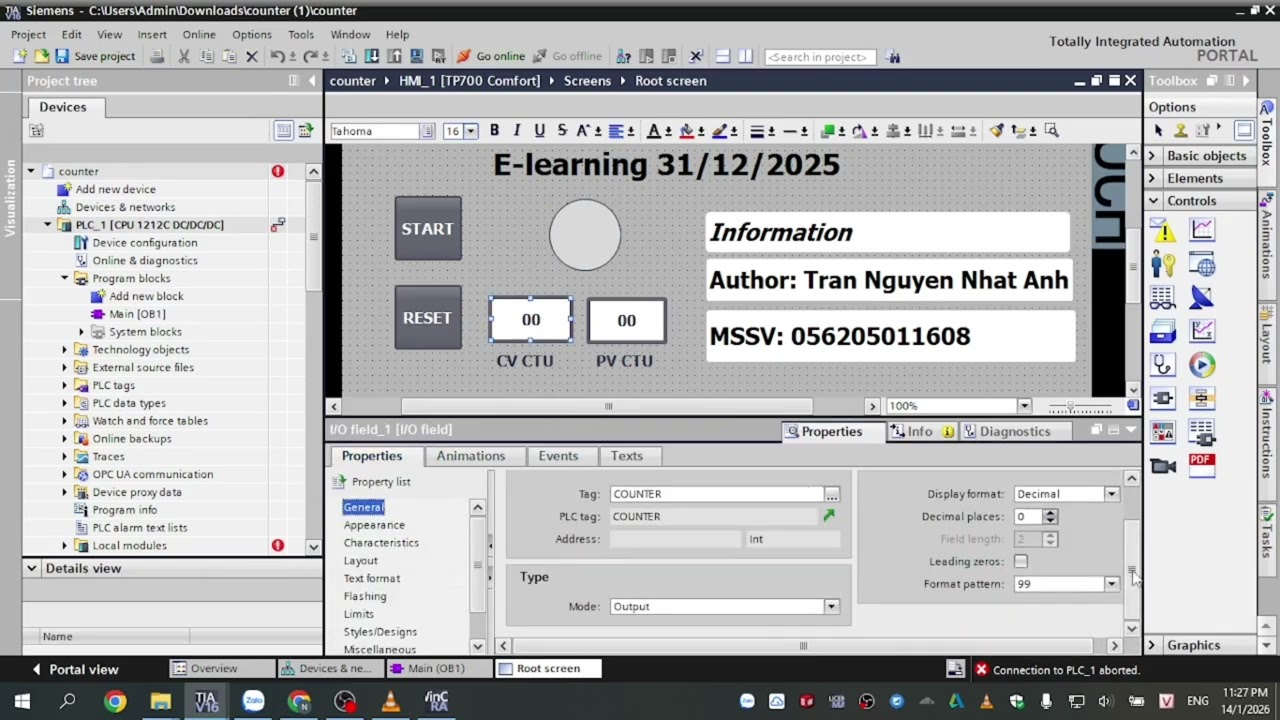This screenshot has width=1280, height=720.
Task: Click the Decimal places stepper arrows
Action: [x=1050, y=517]
